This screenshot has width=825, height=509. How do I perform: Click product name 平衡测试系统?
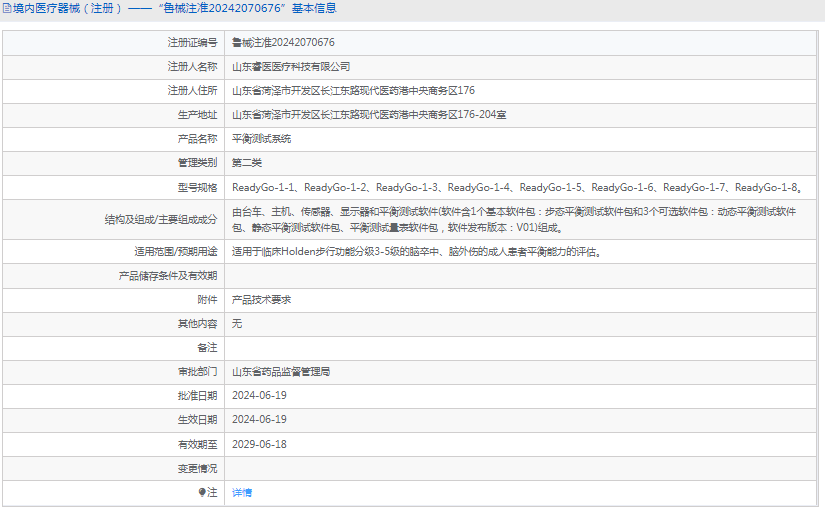click(261, 139)
